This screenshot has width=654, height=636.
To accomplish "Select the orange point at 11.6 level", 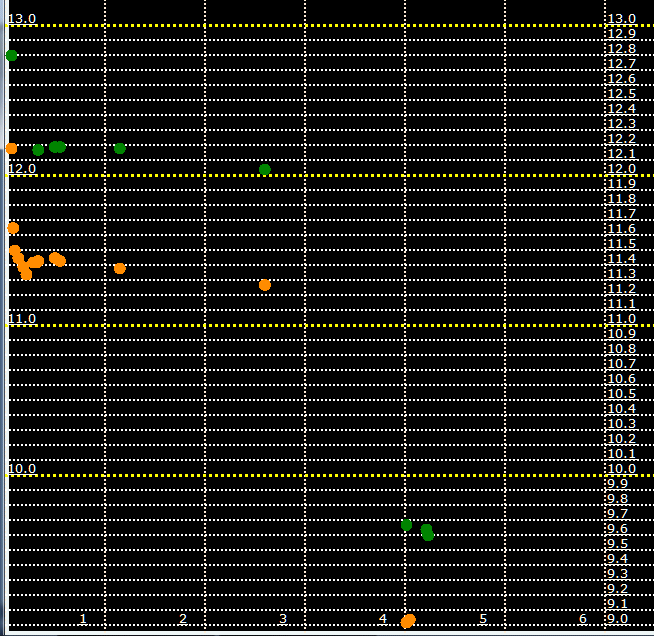I will tap(13, 228).
